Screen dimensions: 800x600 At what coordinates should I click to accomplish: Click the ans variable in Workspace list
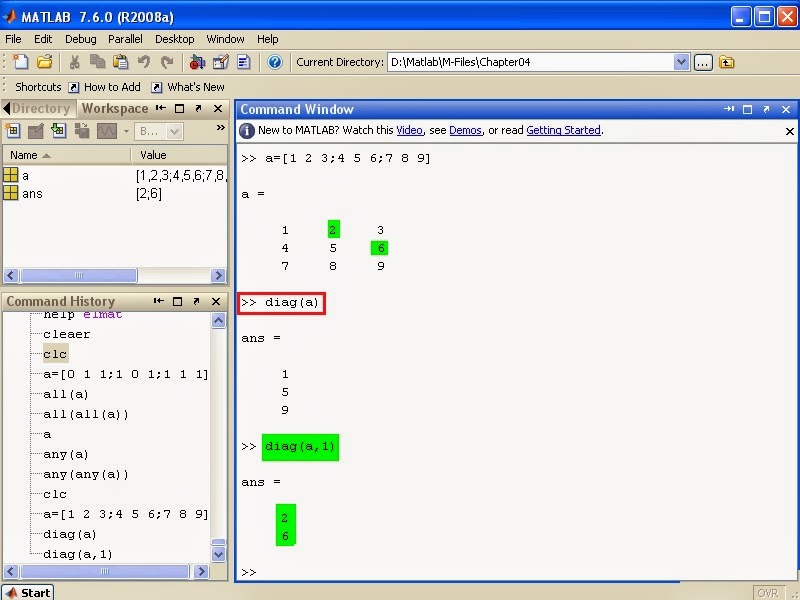pyautogui.click(x=30, y=193)
